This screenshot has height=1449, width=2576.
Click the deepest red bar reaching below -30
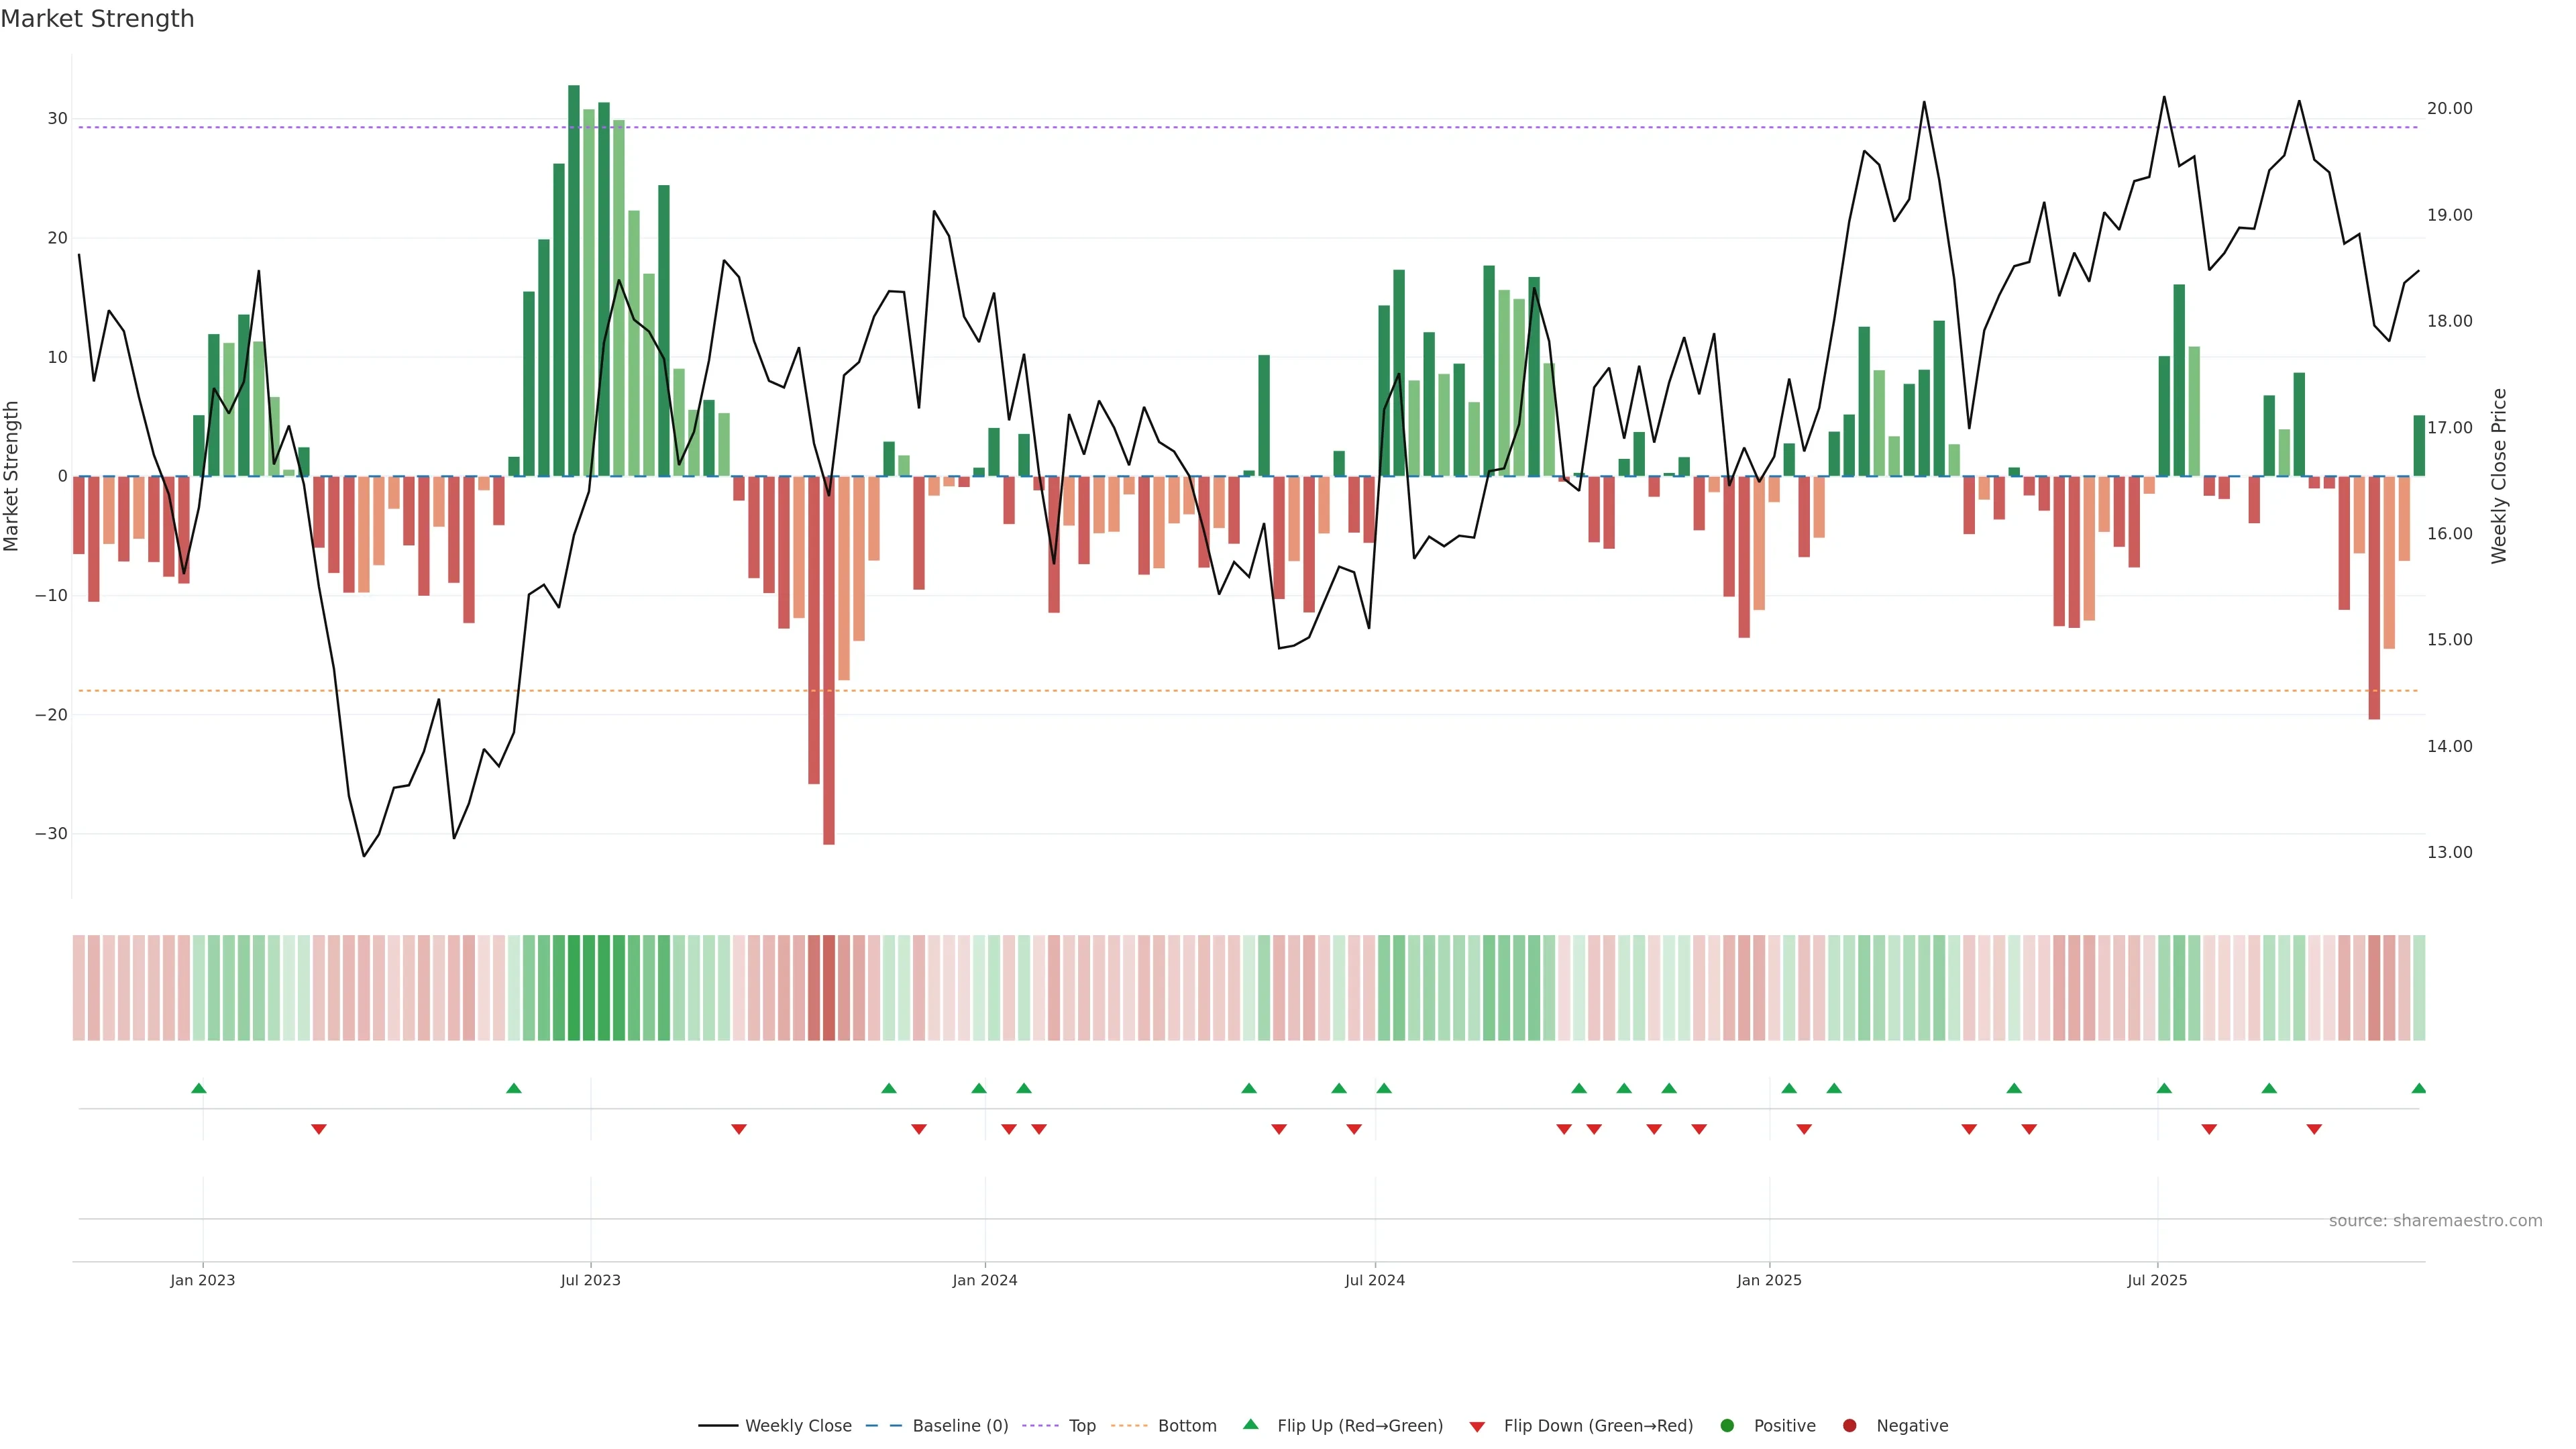tap(828, 660)
